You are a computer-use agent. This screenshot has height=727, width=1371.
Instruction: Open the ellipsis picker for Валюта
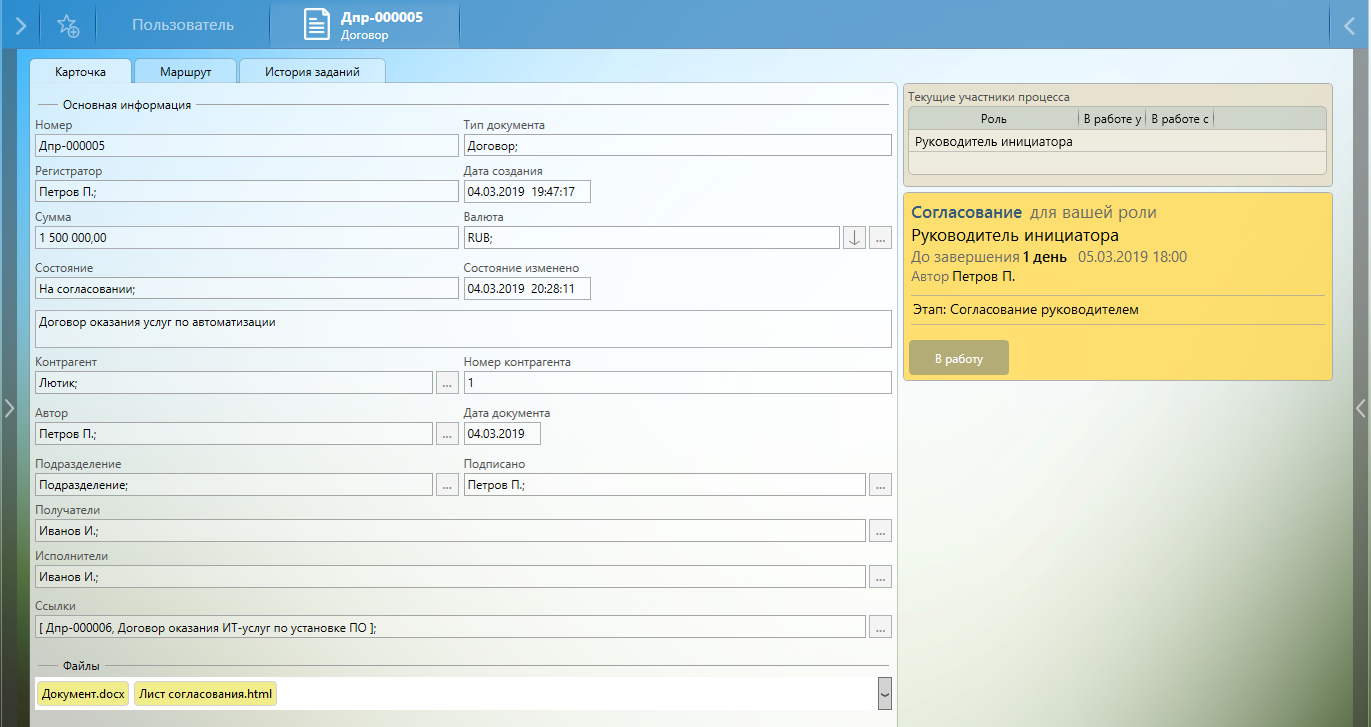(880, 237)
